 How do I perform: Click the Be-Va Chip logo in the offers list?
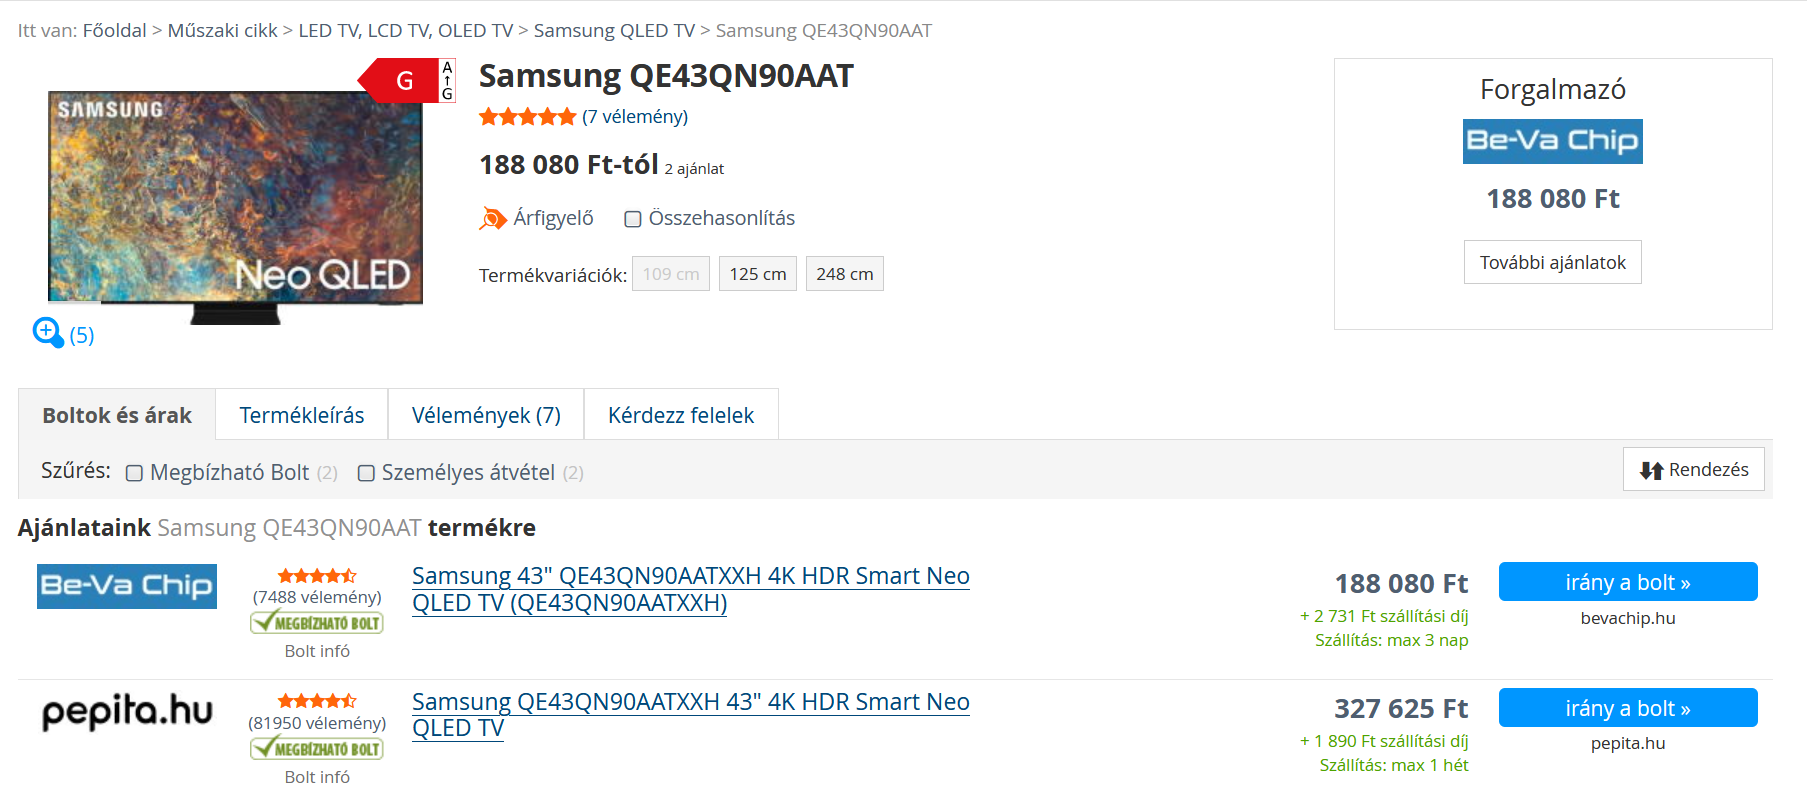tap(127, 586)
